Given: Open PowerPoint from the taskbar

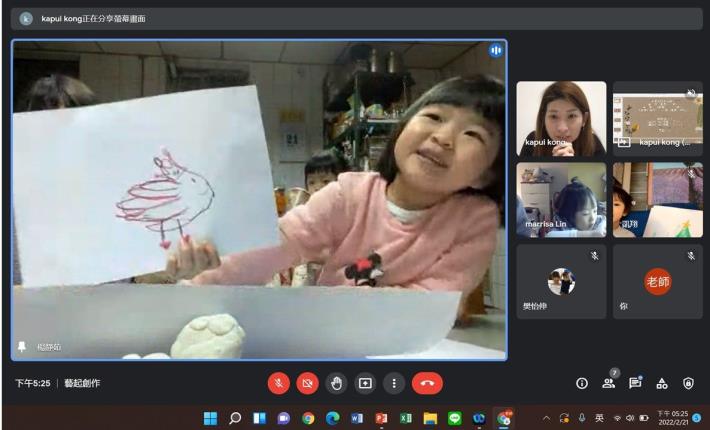Looking at the screenshot, I should pos(381,418).
